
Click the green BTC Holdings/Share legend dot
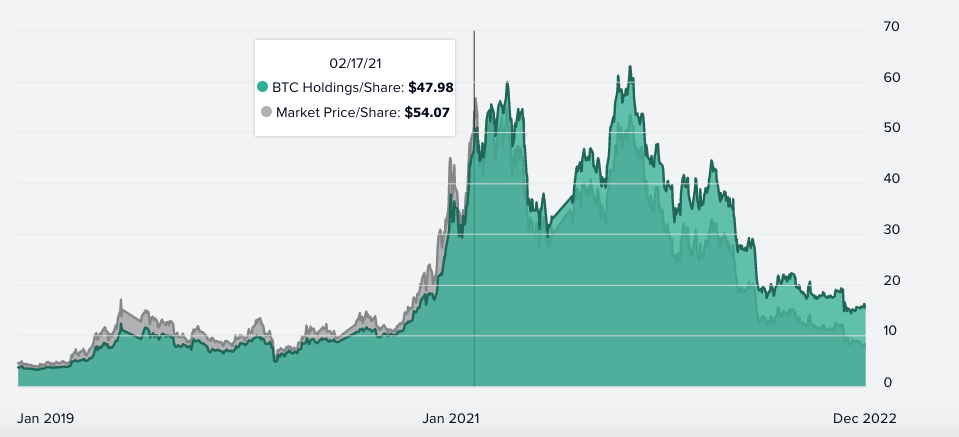tap(264, 87)
